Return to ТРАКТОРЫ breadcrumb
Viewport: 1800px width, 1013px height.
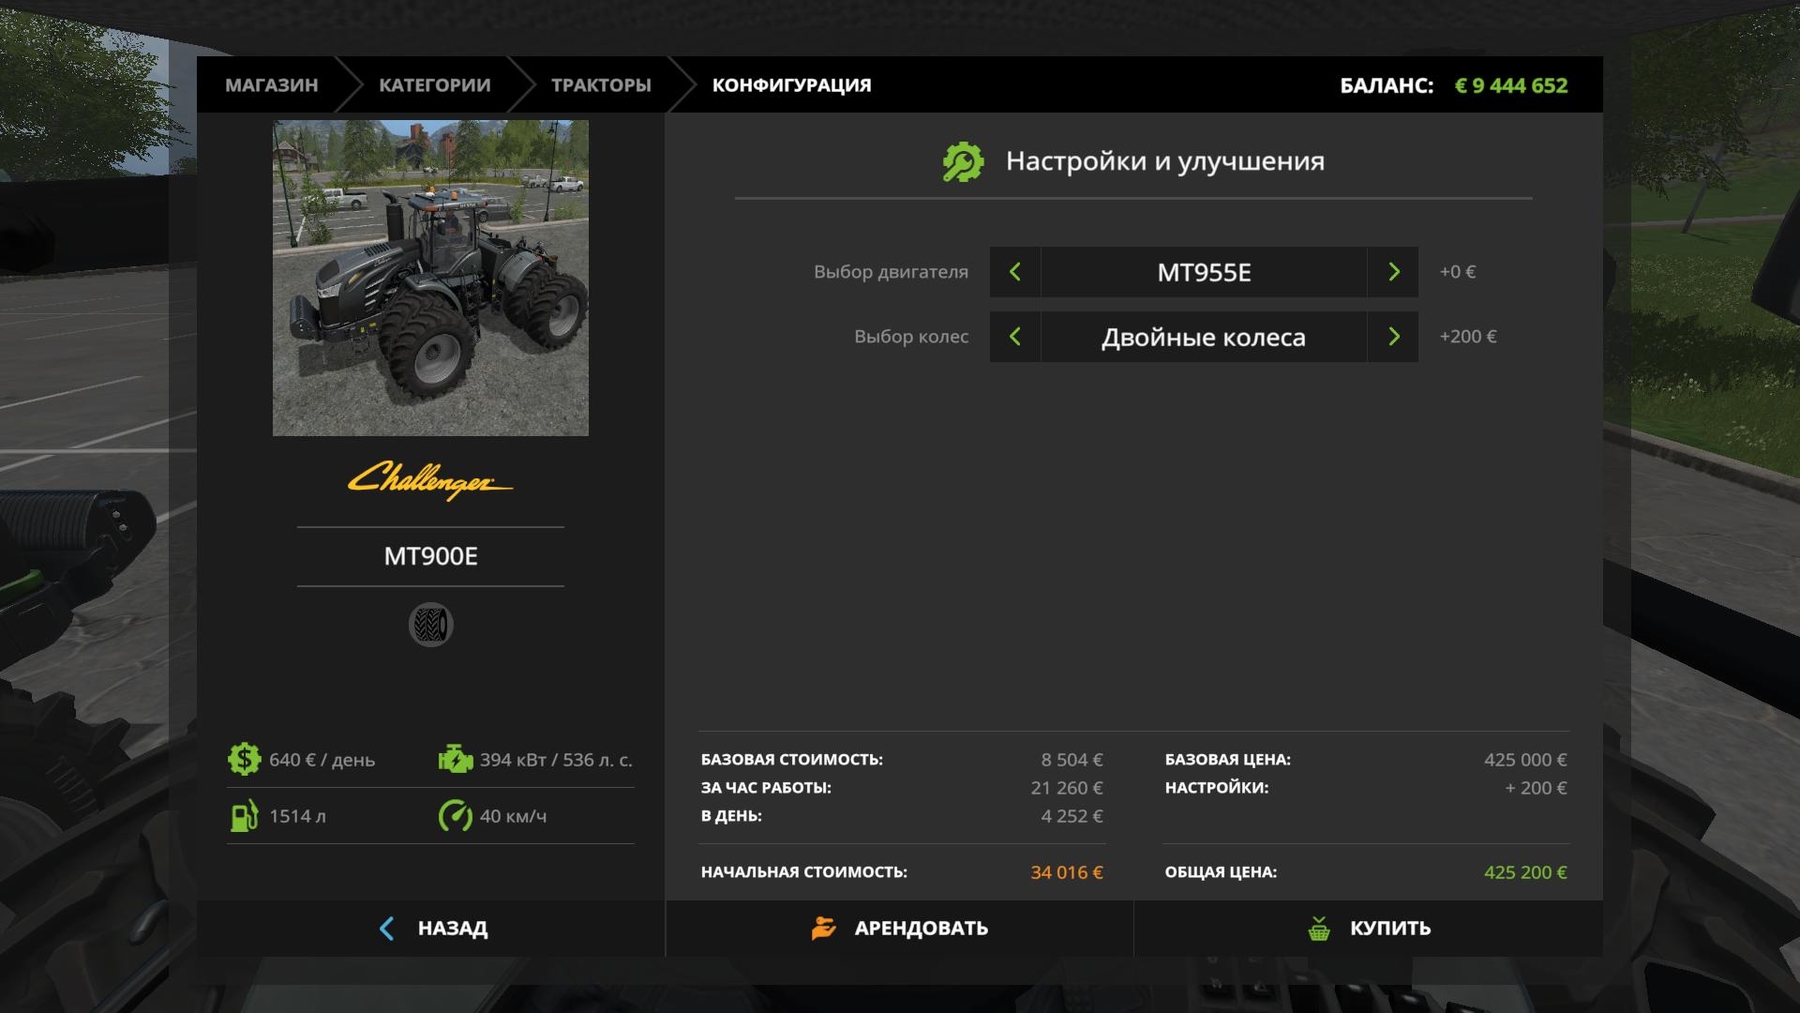pyautogui.click(x=601, y=85)
